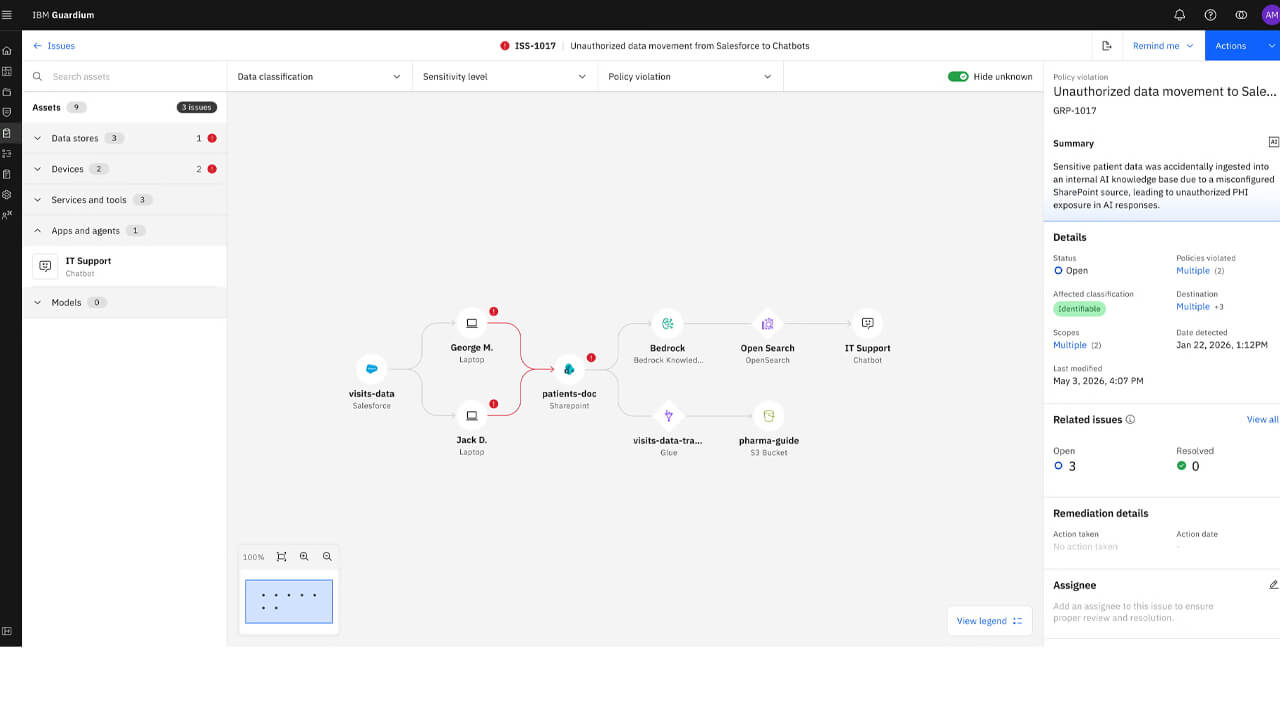This screenshot has height=720, width=1280.
Task: Select the Bedrock knowledge base node
Action: tap(667, 323)
